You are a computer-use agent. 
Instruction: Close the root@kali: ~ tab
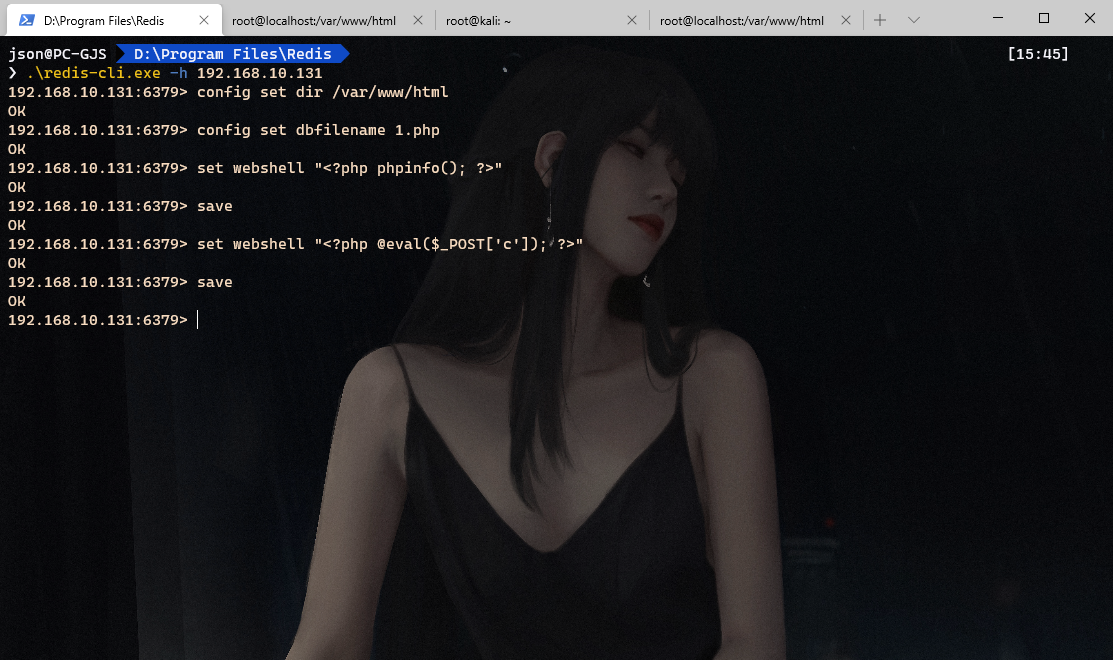pyautogui.click(x=632, y=20)
